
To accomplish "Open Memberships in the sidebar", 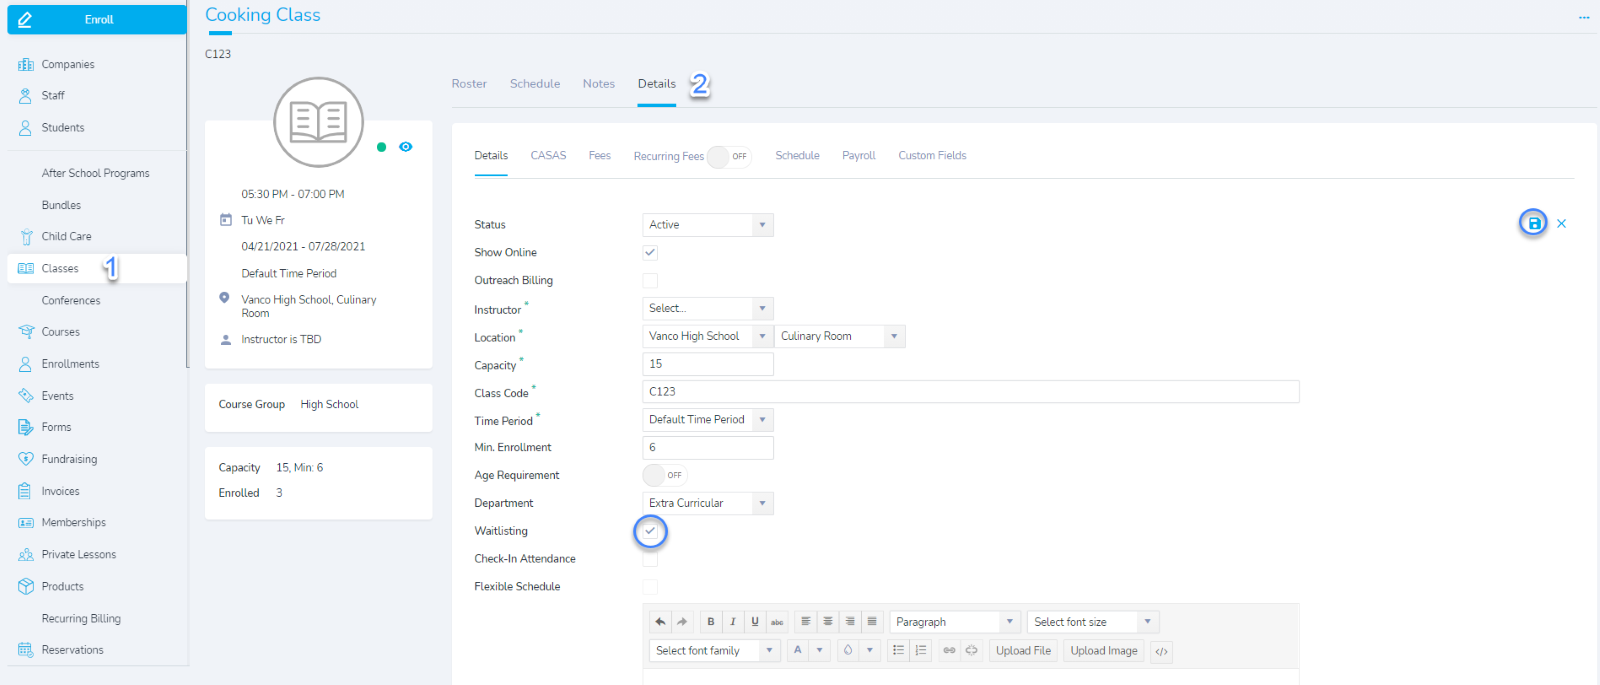I will pos(73,523).
